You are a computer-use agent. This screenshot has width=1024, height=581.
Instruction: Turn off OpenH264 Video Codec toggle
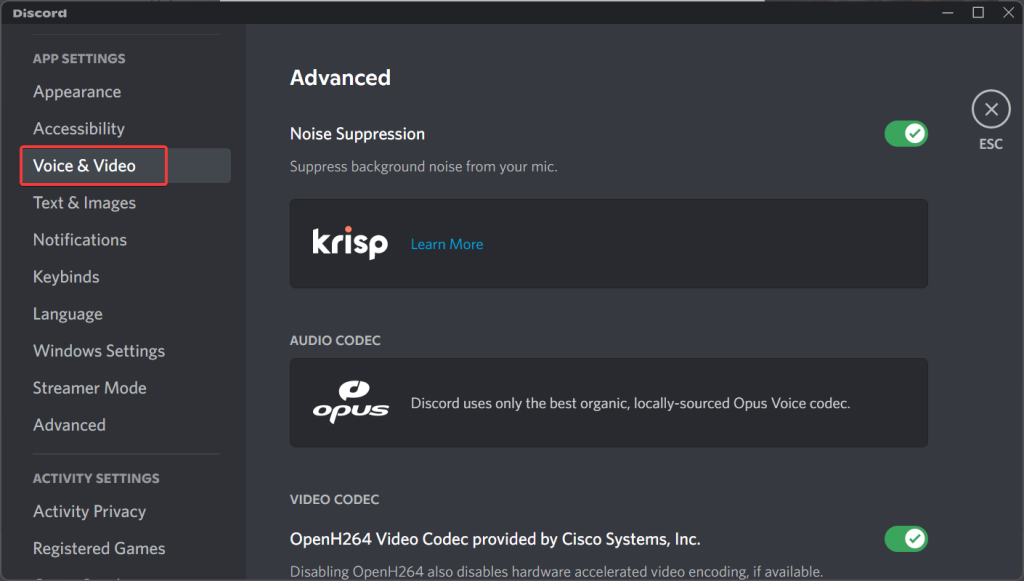pyautogui.click(x=906, y=539)
